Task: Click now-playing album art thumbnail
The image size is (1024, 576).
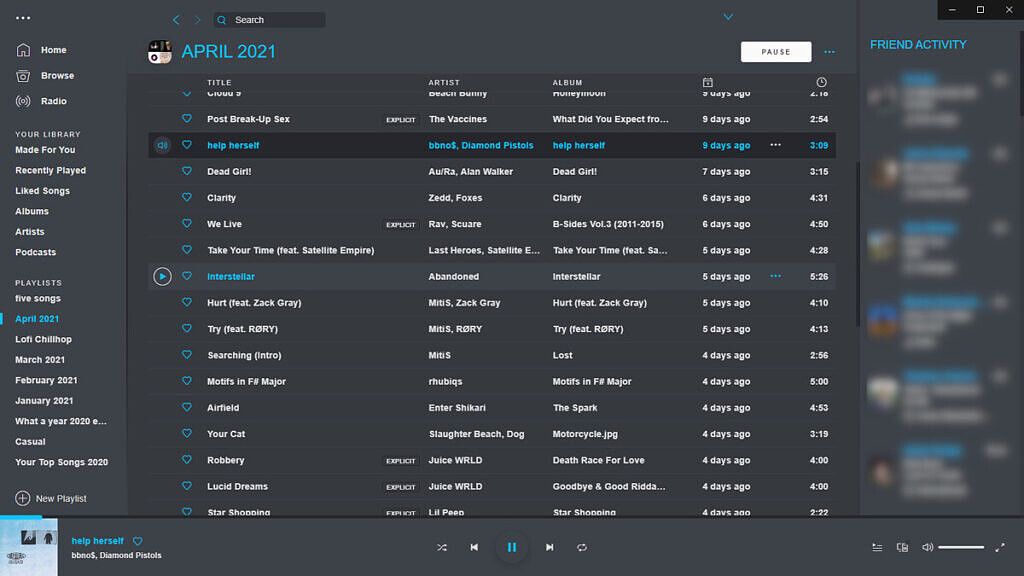Action: pos(29,547)
